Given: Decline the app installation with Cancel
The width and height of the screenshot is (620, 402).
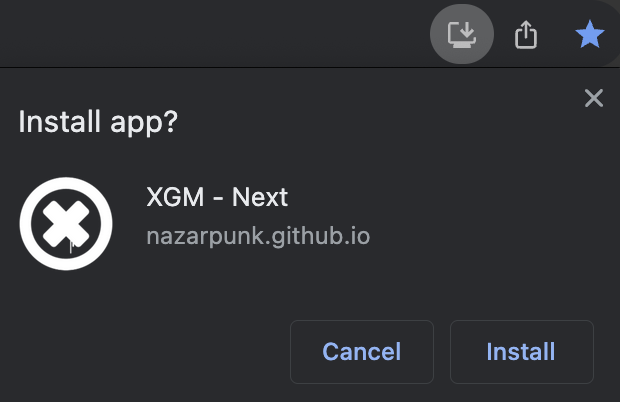Looking at the screenshot, I should 361,352.
